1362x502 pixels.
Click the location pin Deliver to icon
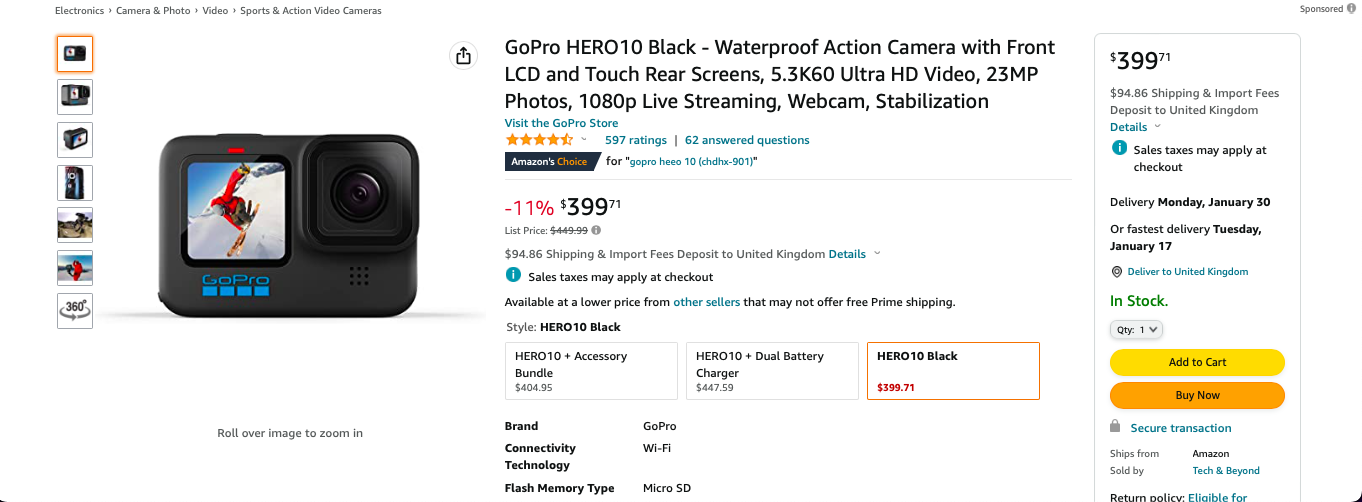[1117, 272]
